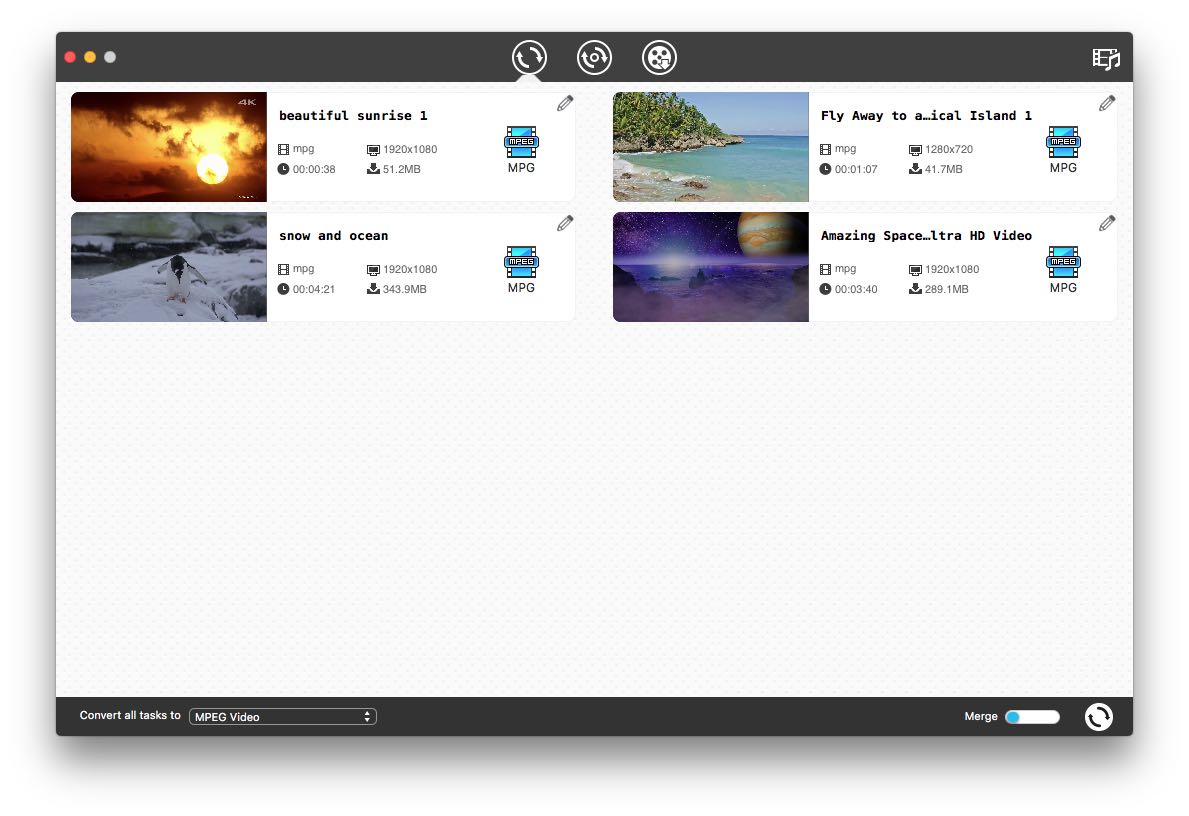Open the Convert tab icon
This screenshot has height=816, width=1189.
pos(529,58)
